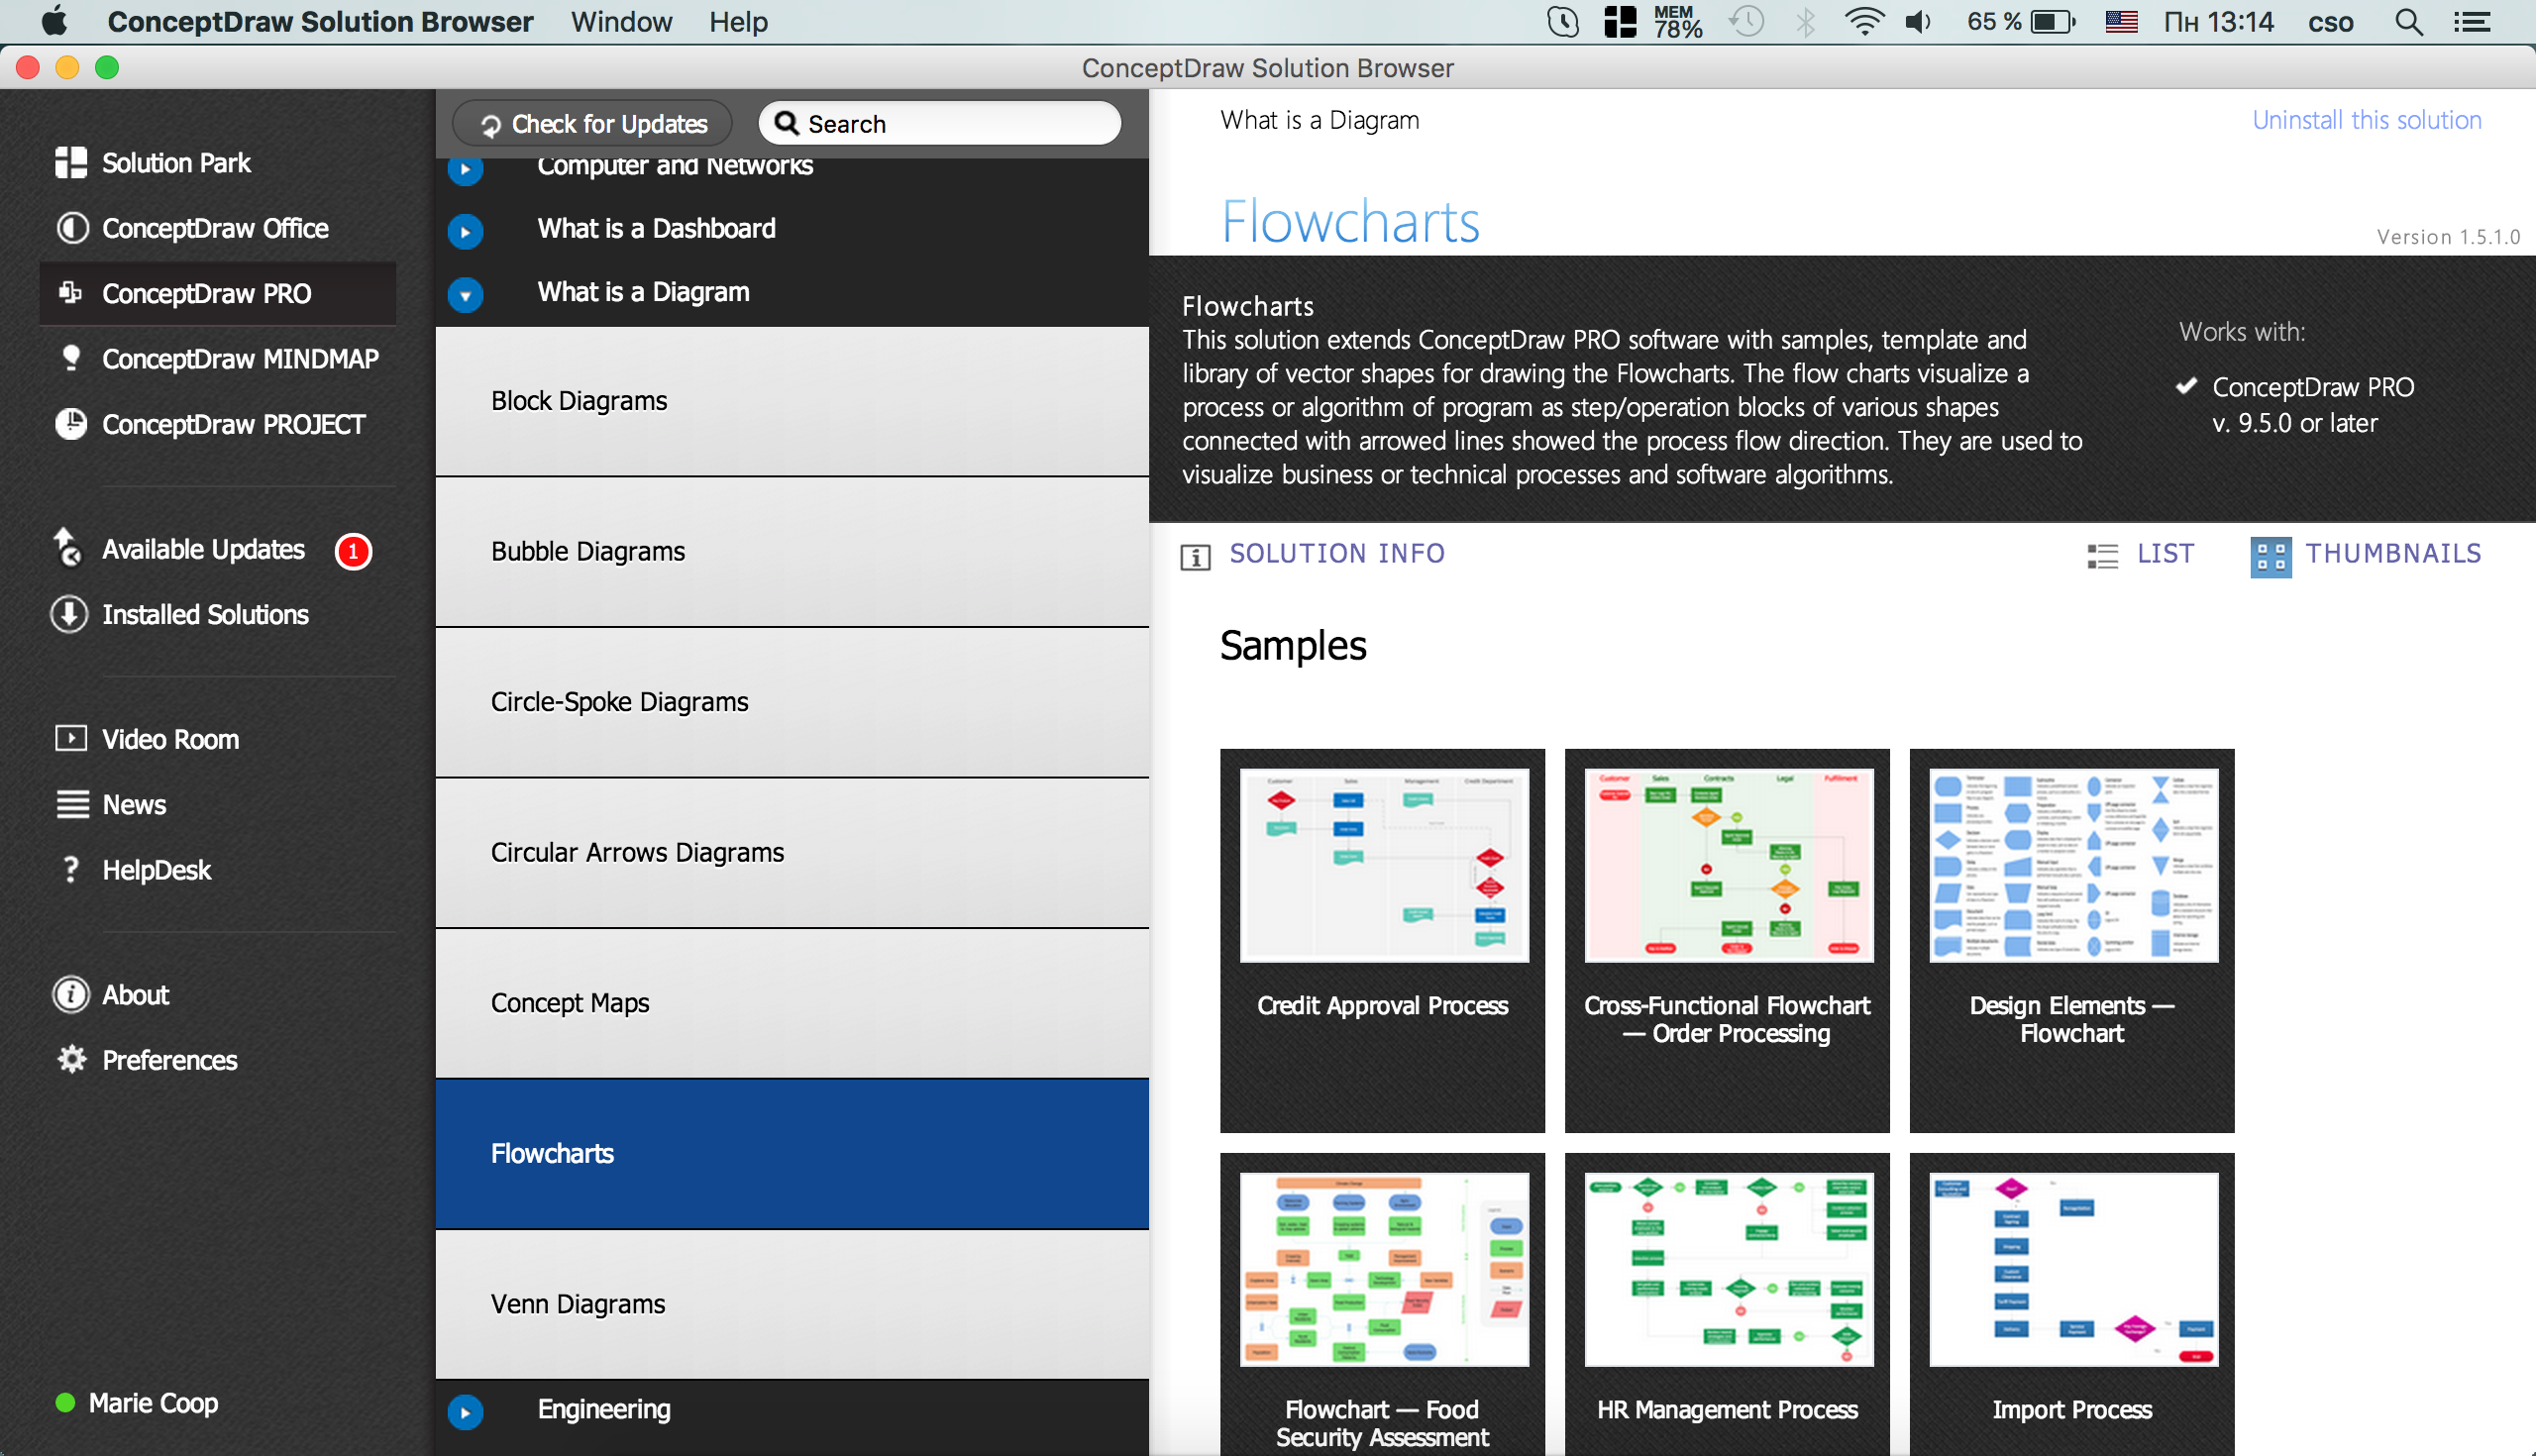Image resolution: width=2536 pixels, height=1456 pixels.
Task: Click the red updates badge showing 1
Action: point(353,551)
